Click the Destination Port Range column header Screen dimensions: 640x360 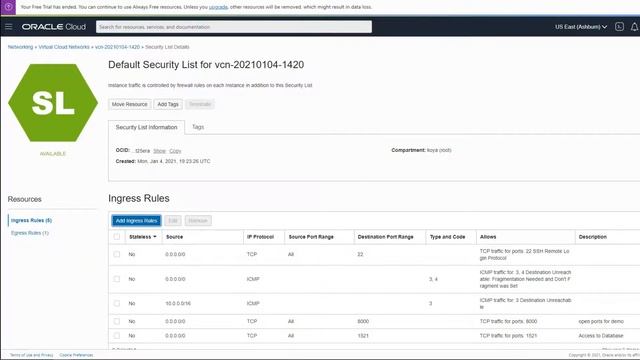tap(385, 237)
